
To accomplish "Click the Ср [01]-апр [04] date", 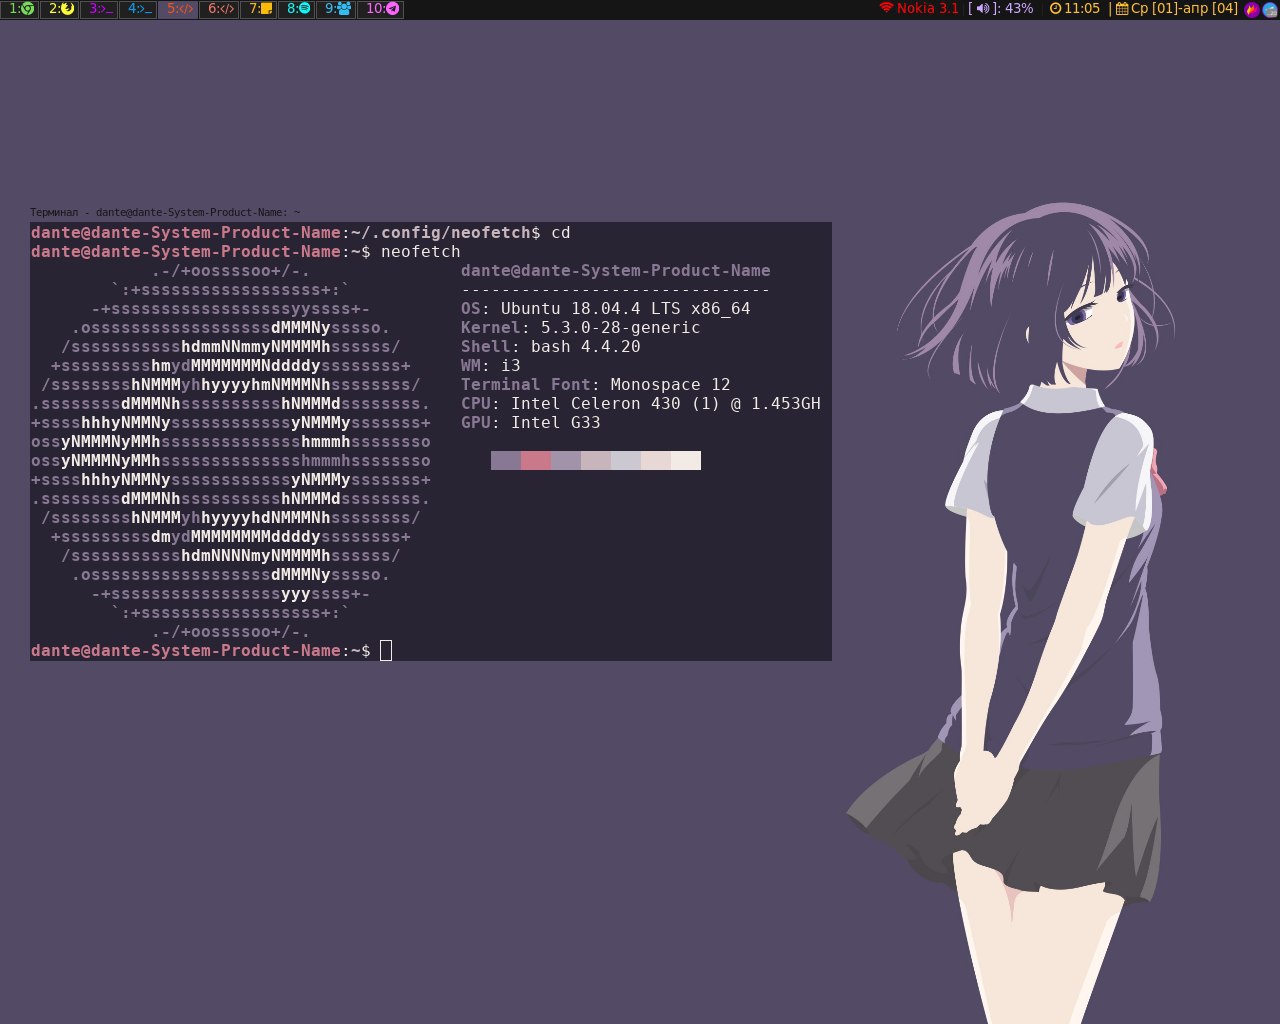I will (x=1184, y=8).
